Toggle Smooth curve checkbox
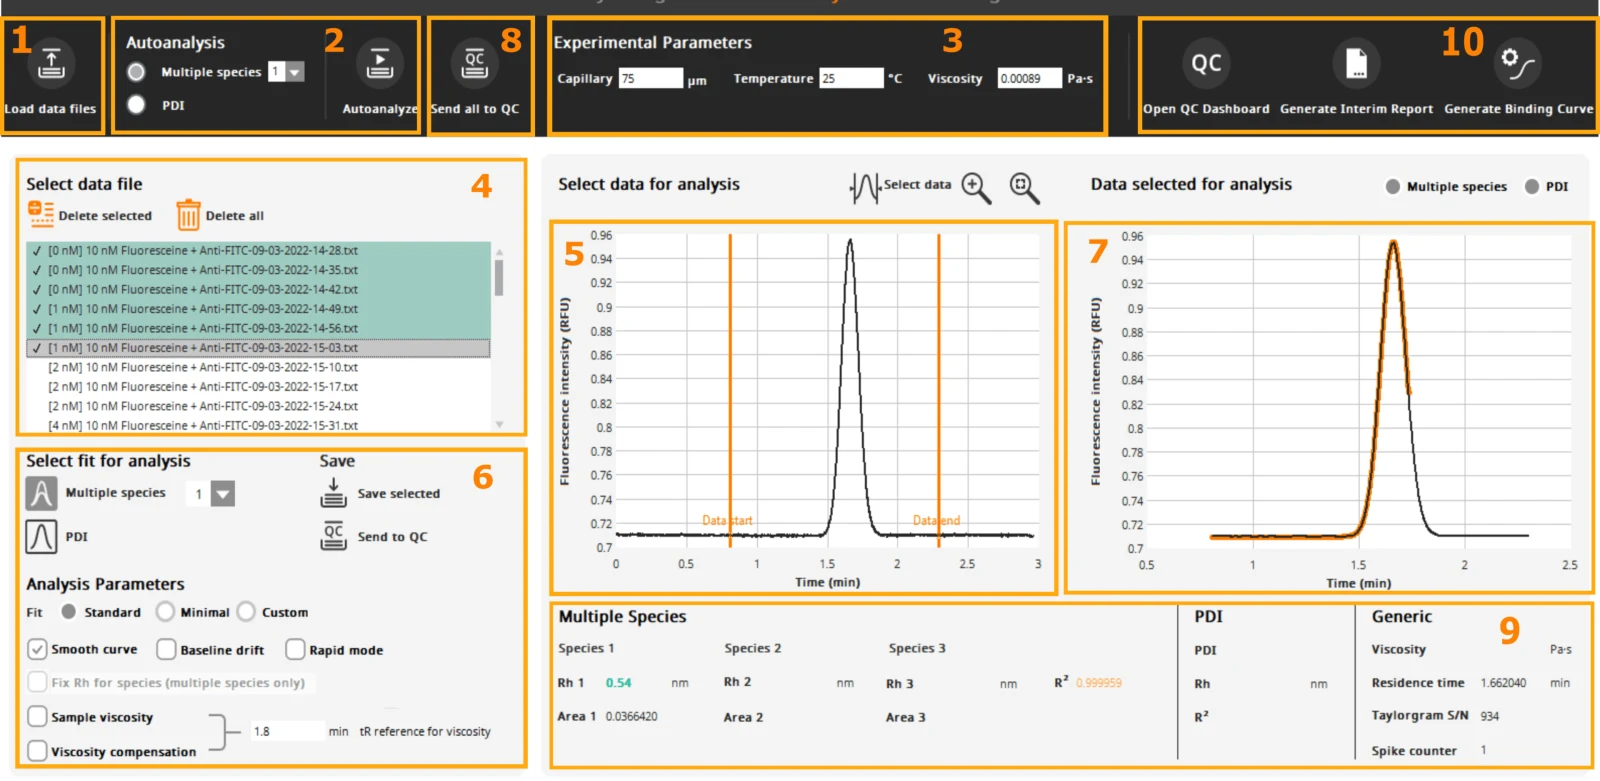This screenshot has height=781, width=1600. pyautogui.click(x=37, y=649)
